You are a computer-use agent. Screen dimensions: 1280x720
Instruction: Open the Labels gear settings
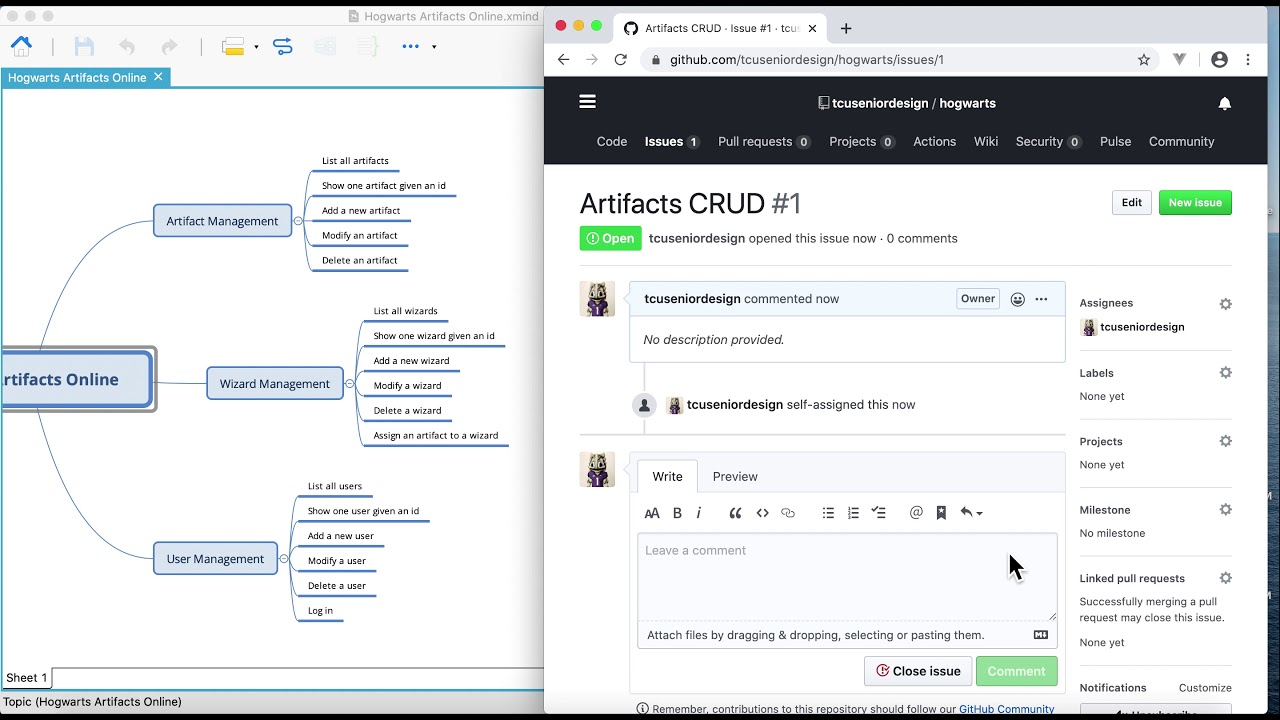(x=1225, y=373)
